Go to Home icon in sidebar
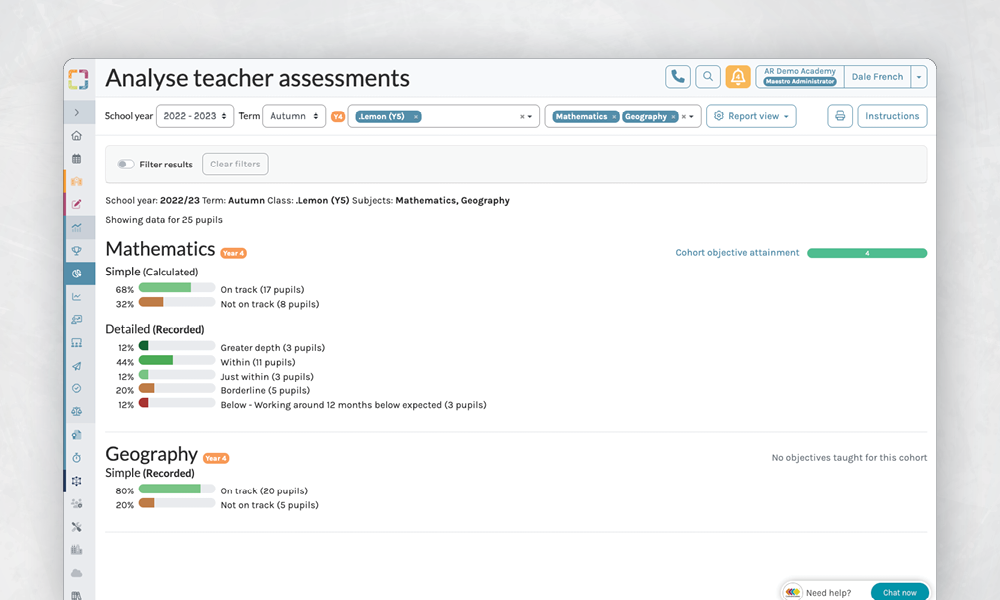This screenshot has width=1000, height=600. click(77, 135)
